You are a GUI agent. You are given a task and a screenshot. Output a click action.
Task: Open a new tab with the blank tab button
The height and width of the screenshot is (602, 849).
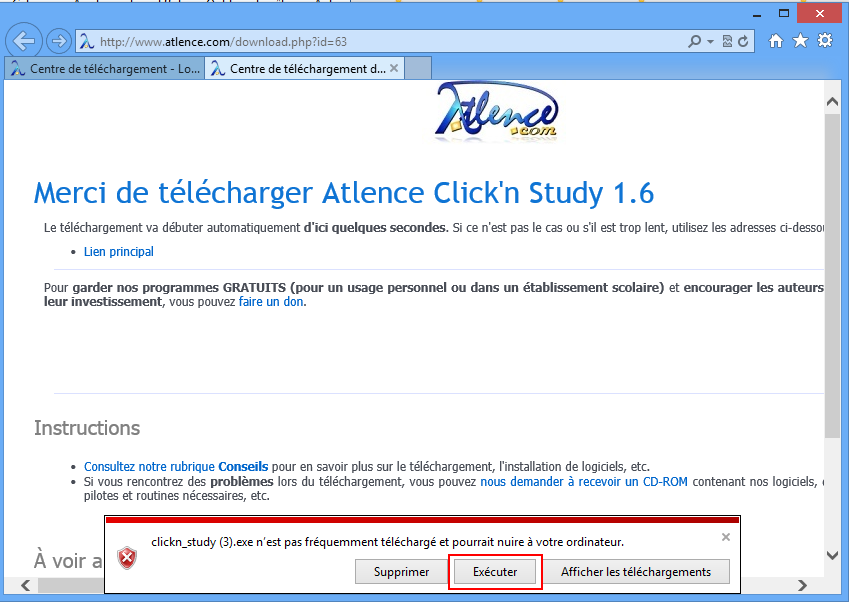[x=418, y=69]
